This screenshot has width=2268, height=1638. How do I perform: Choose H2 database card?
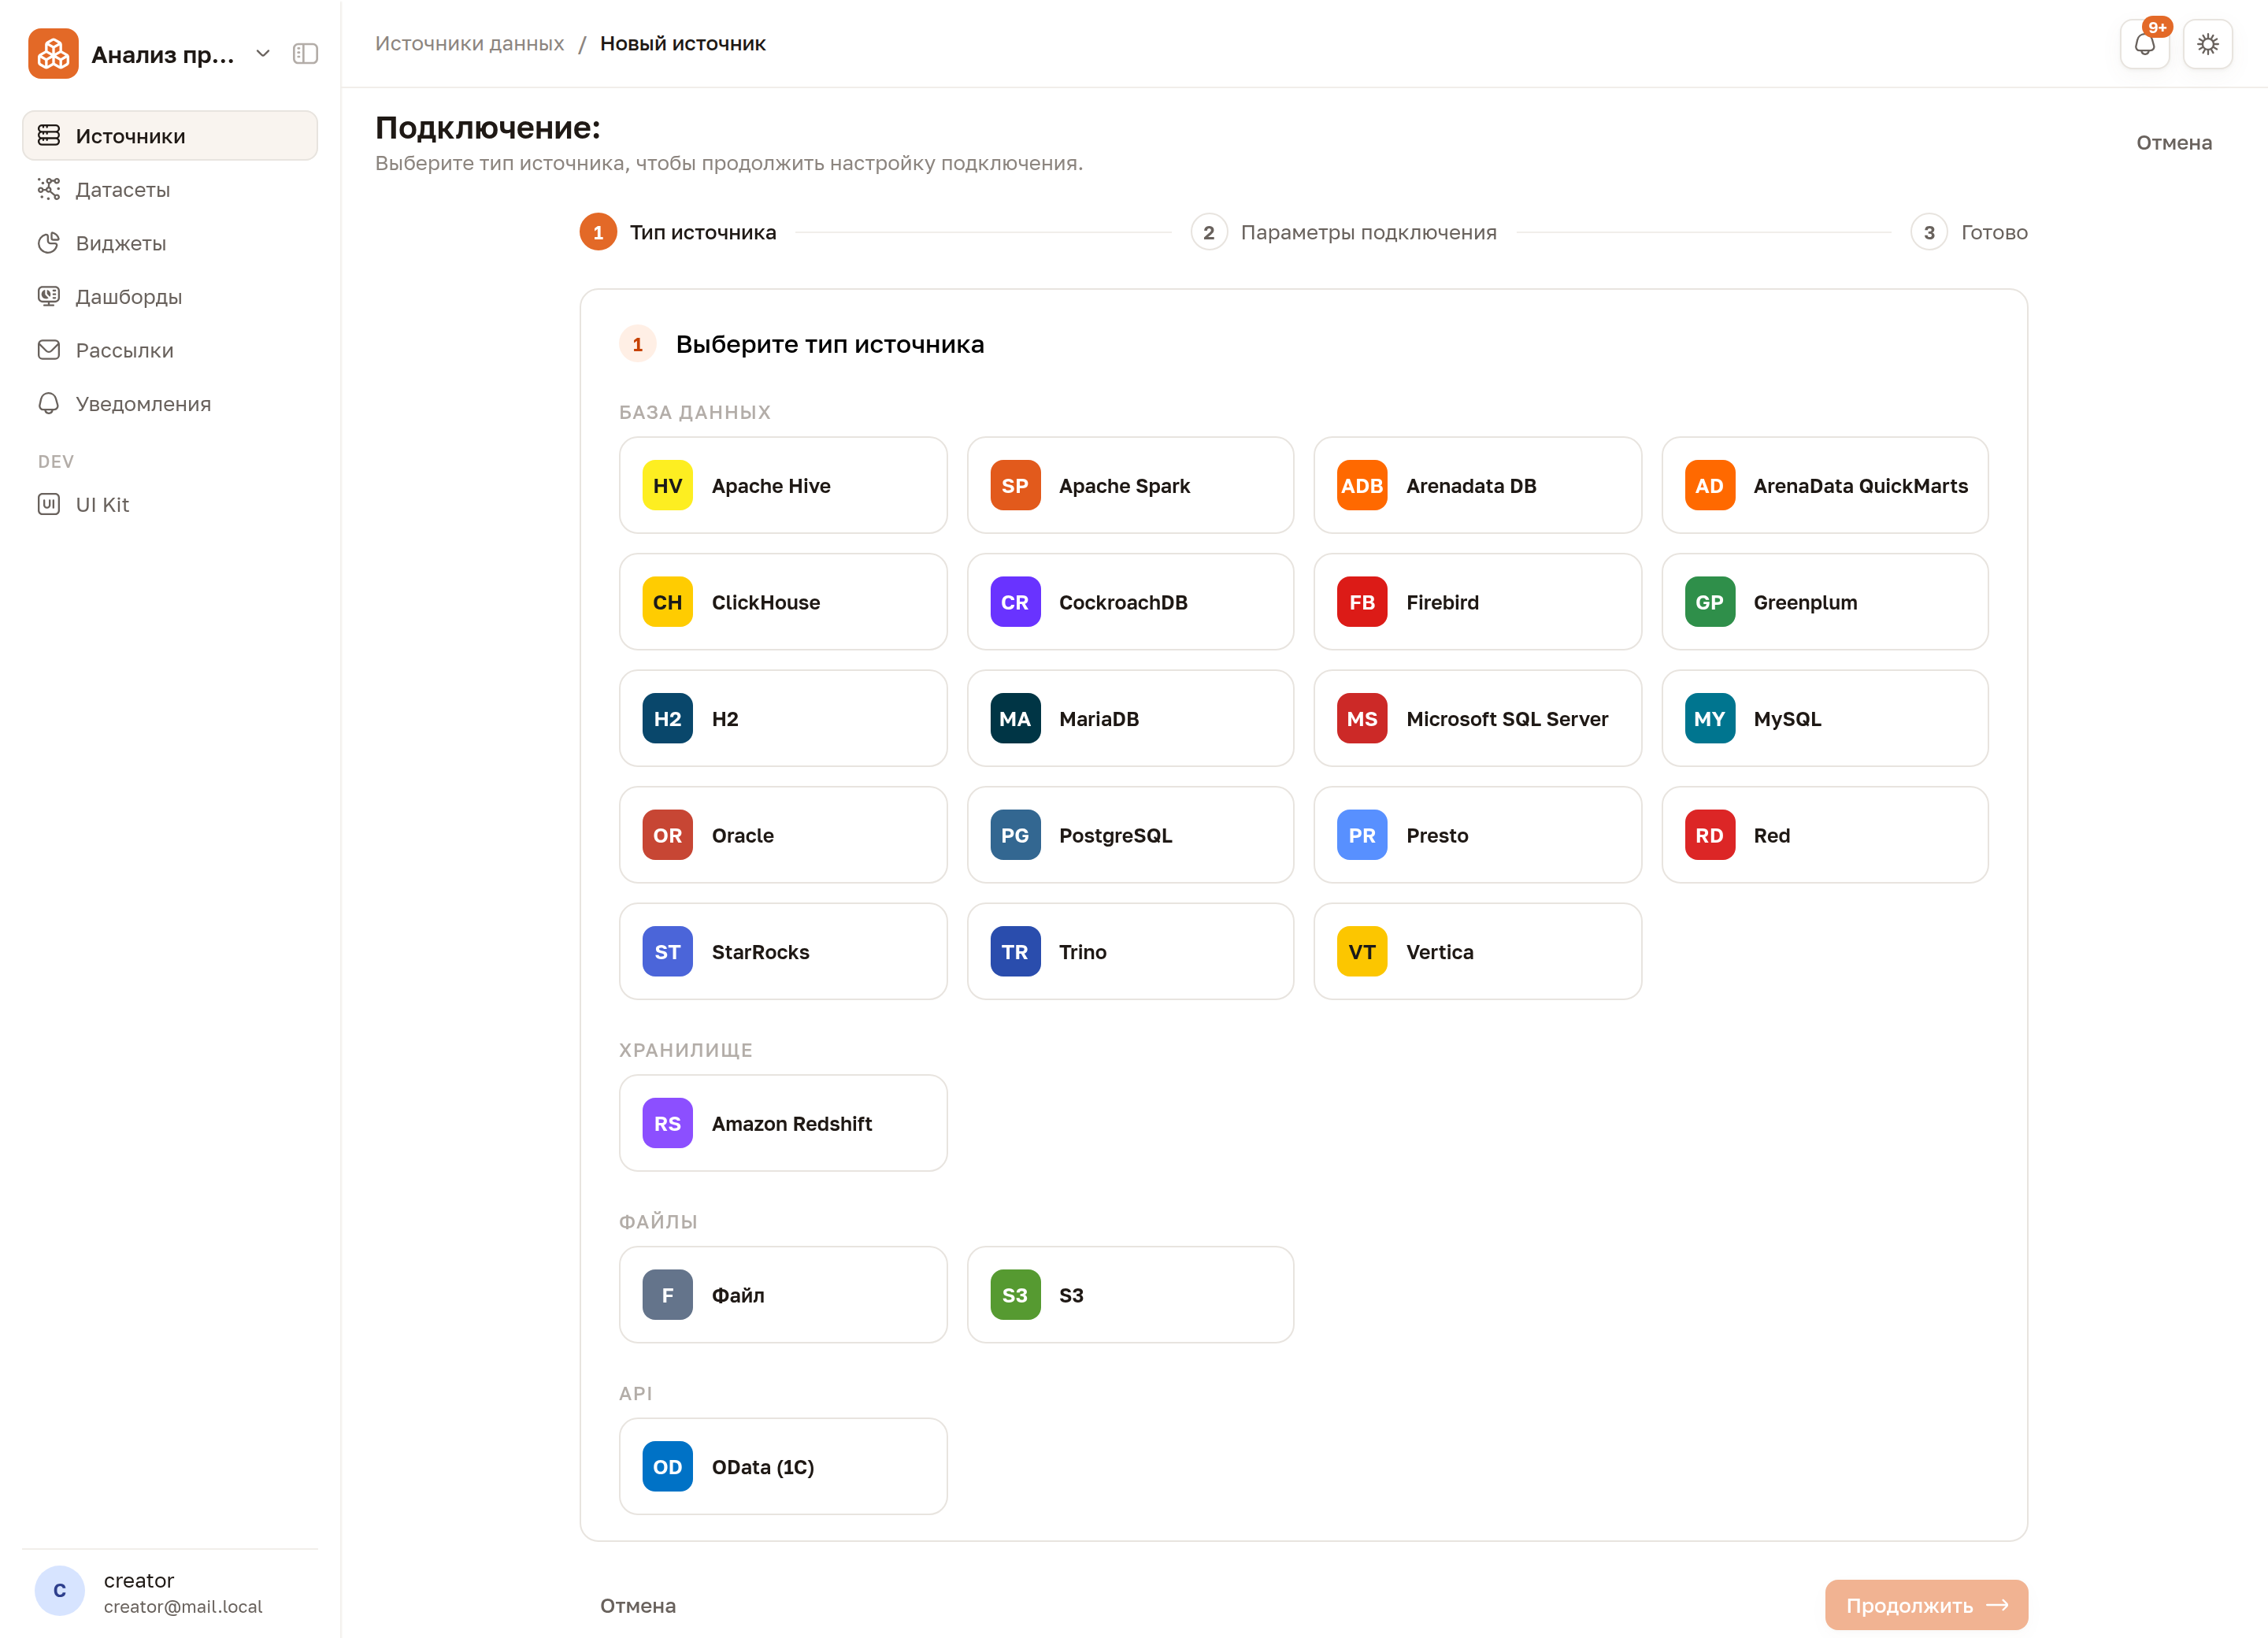click(783, 718)
